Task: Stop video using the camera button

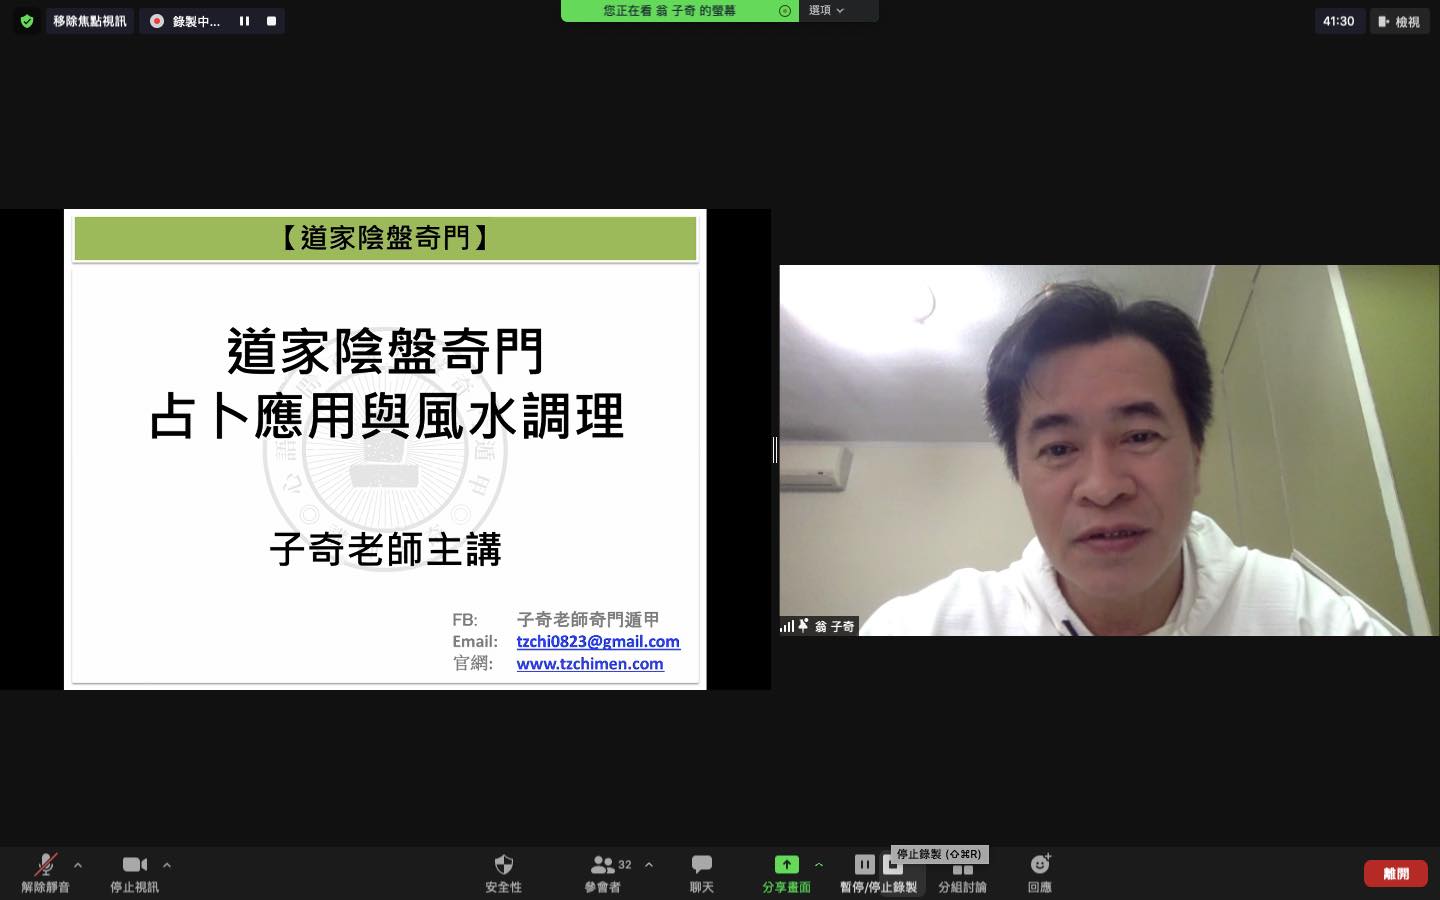Action: [134, 866]
